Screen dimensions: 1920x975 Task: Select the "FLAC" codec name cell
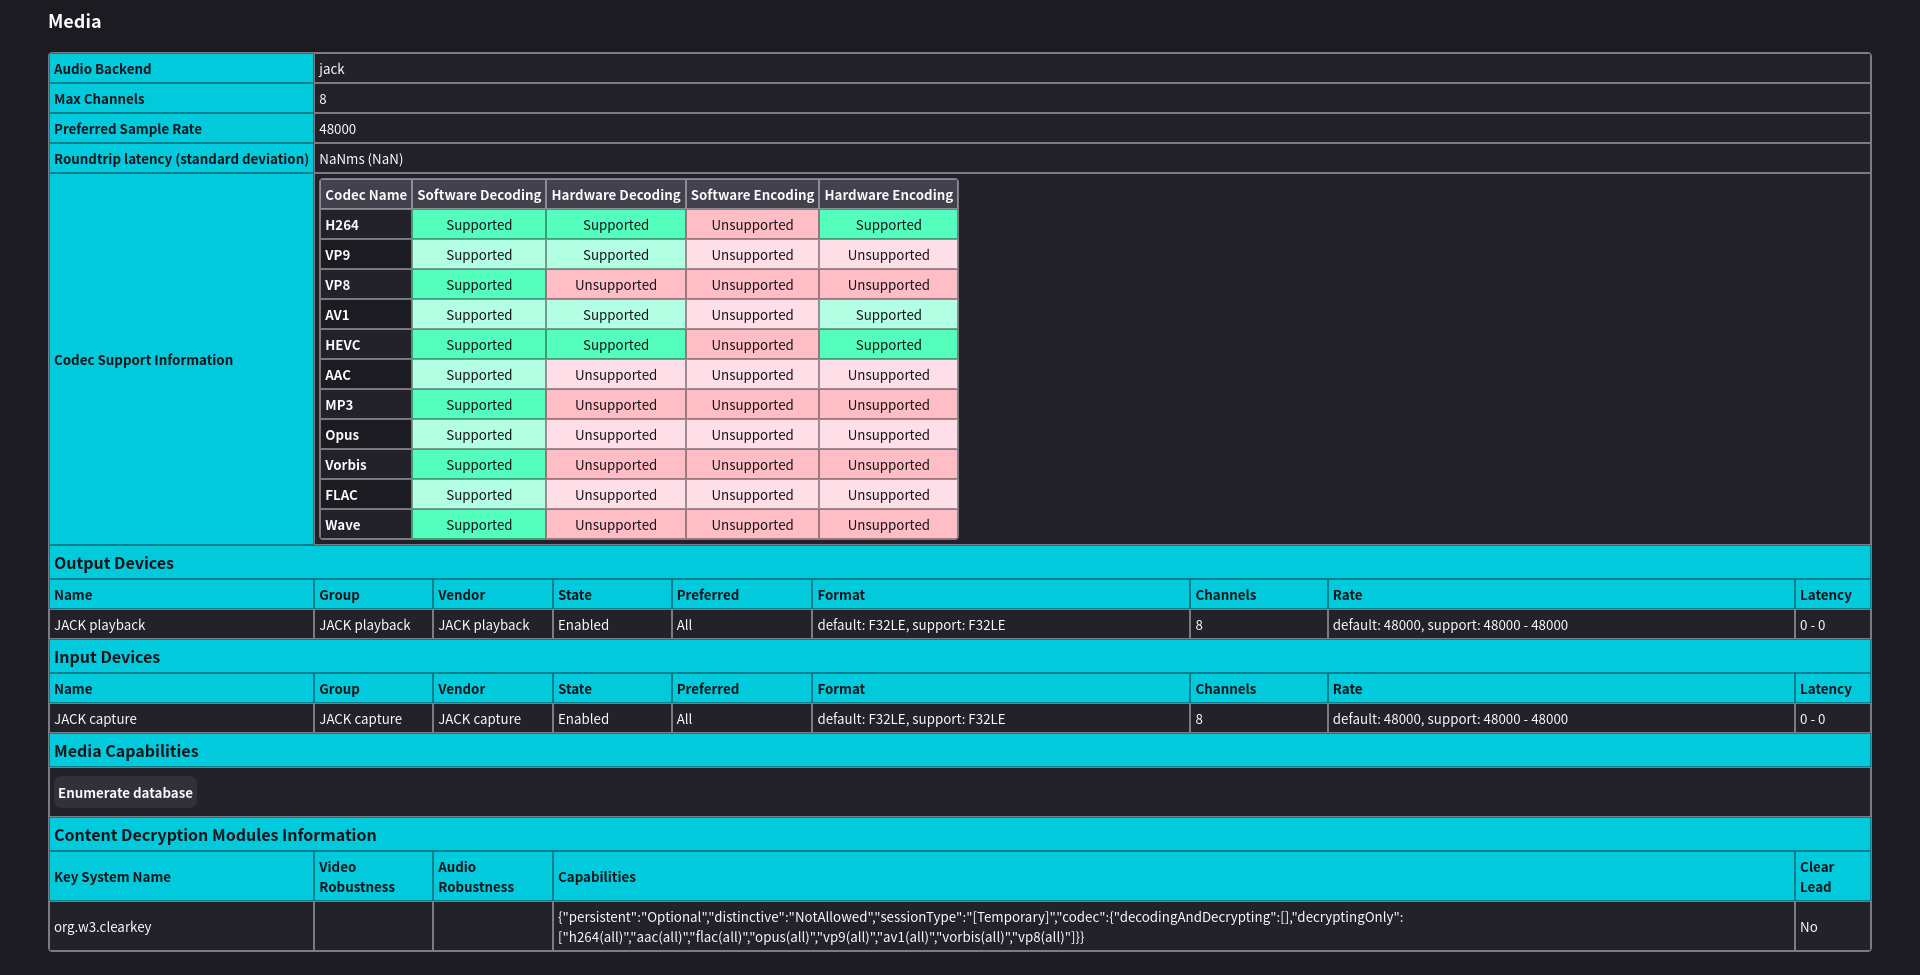(x=366, y=495)
